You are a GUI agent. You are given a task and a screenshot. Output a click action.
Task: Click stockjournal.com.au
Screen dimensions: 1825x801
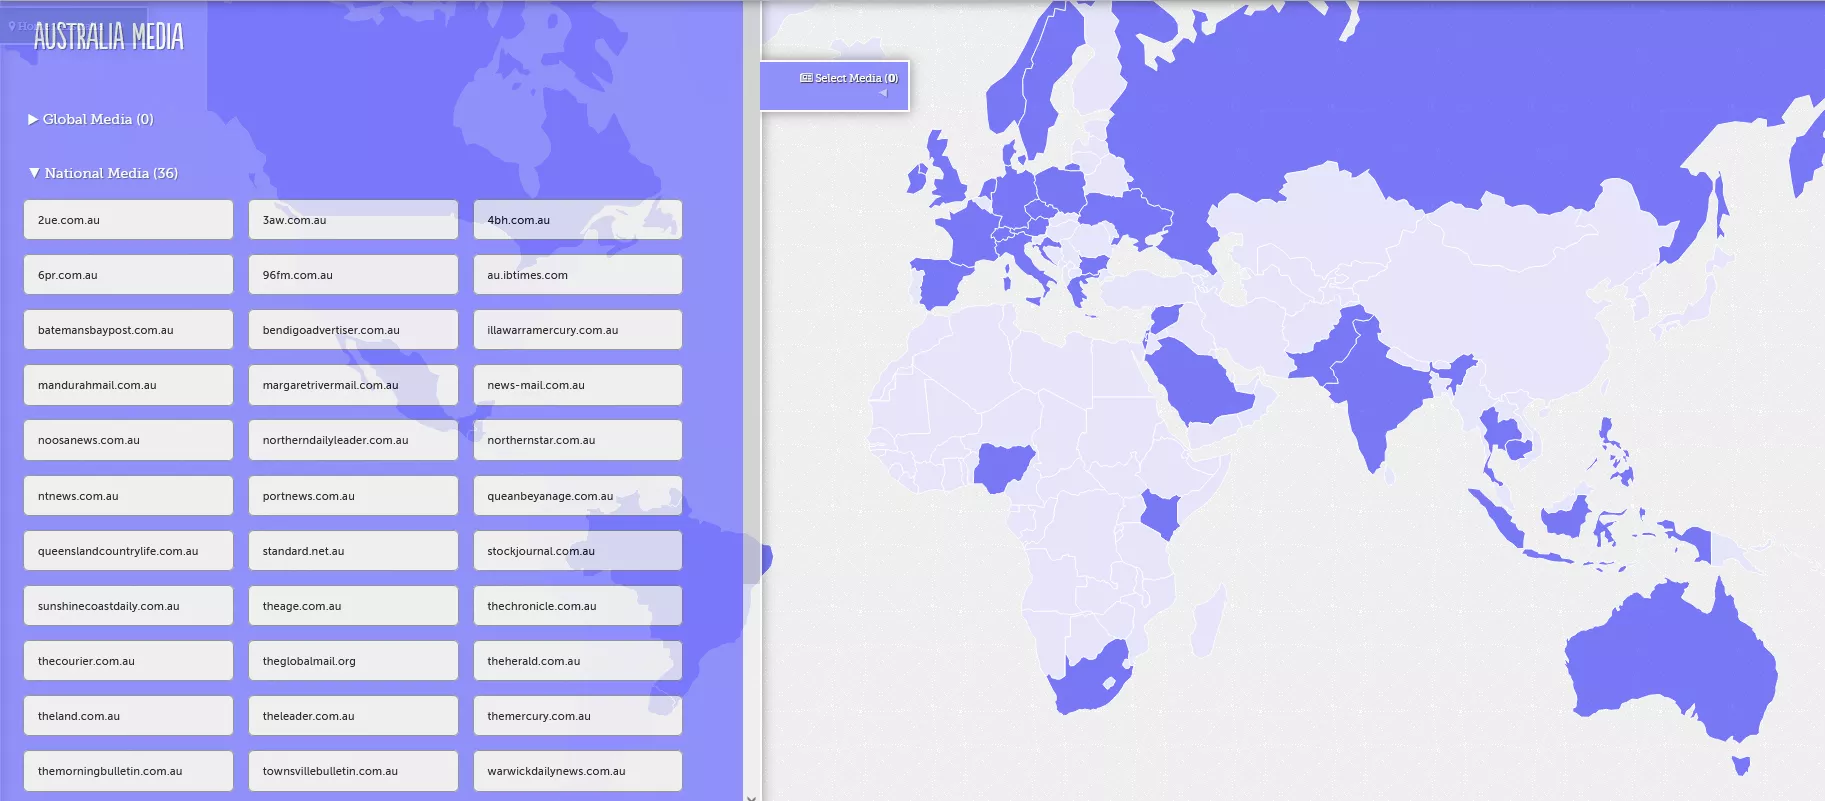(x=578, y=551)
